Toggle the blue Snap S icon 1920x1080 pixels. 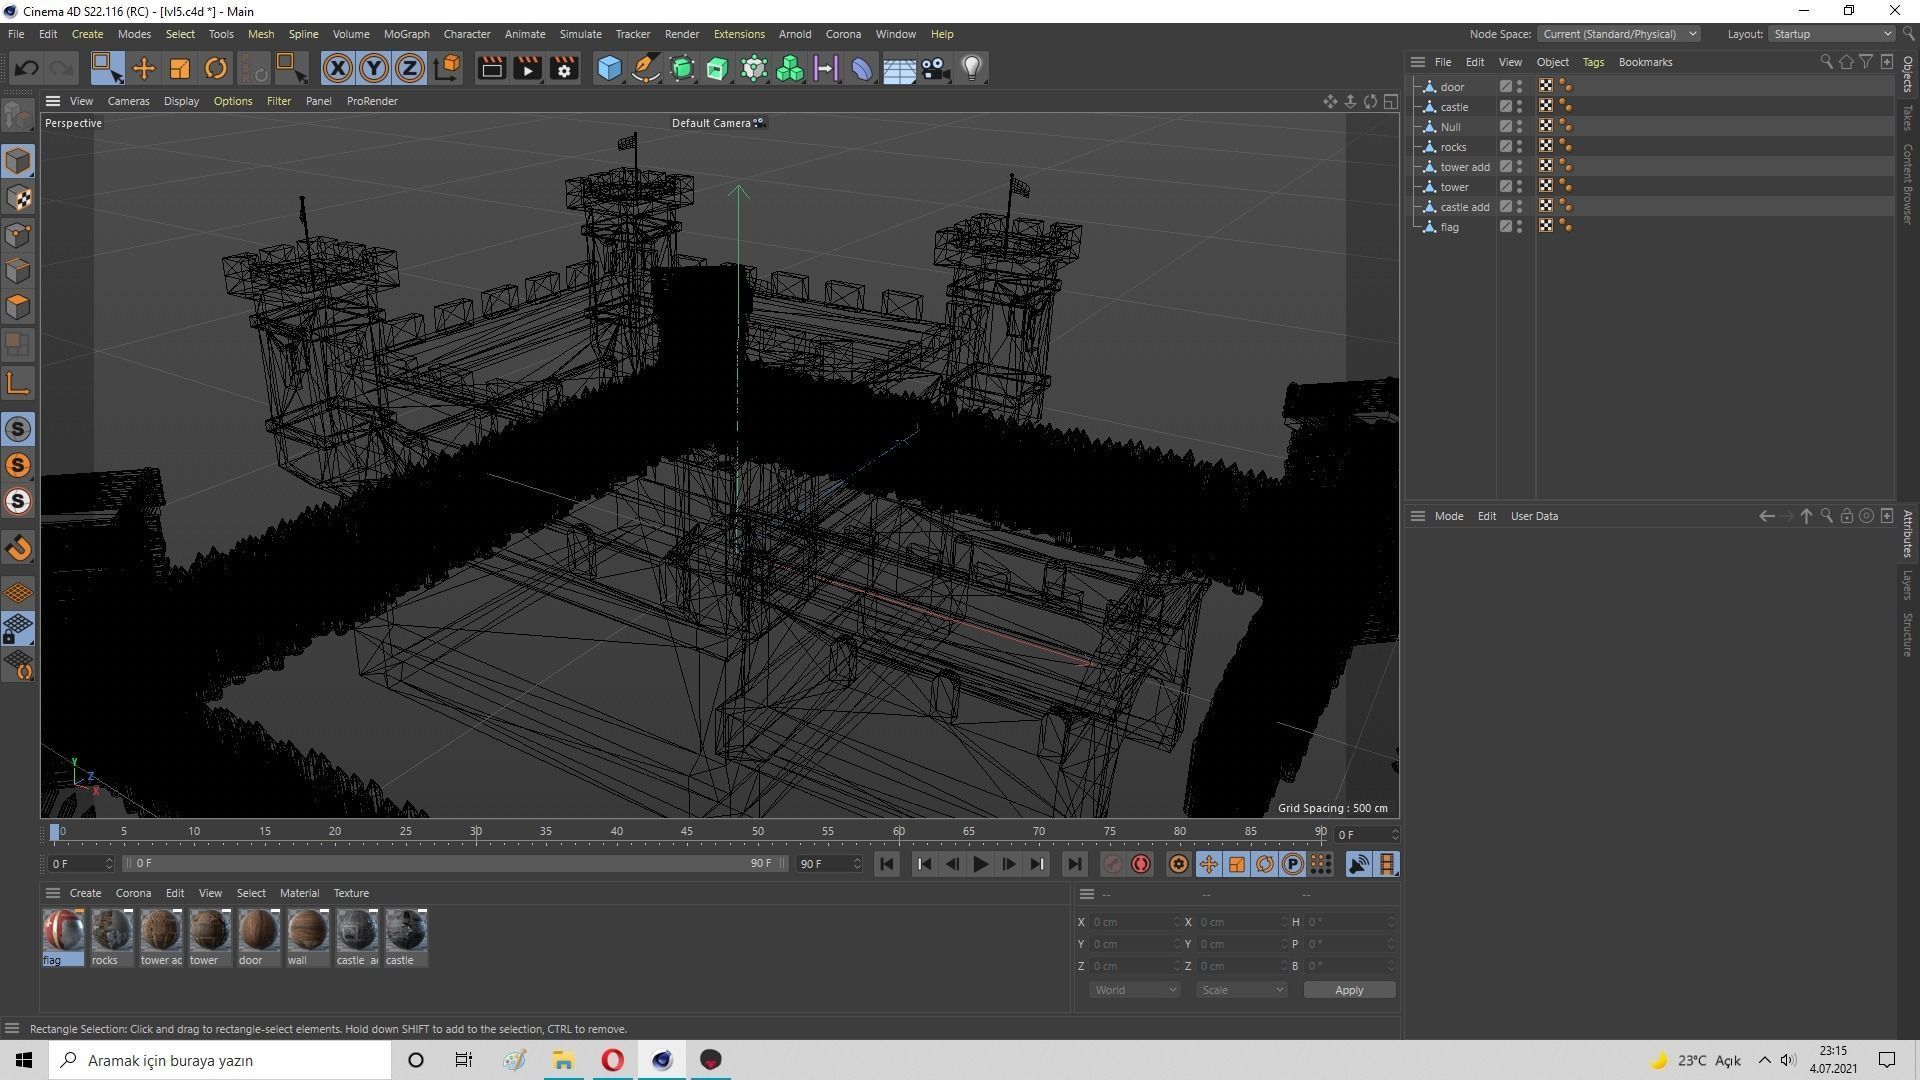click(18, 429)
